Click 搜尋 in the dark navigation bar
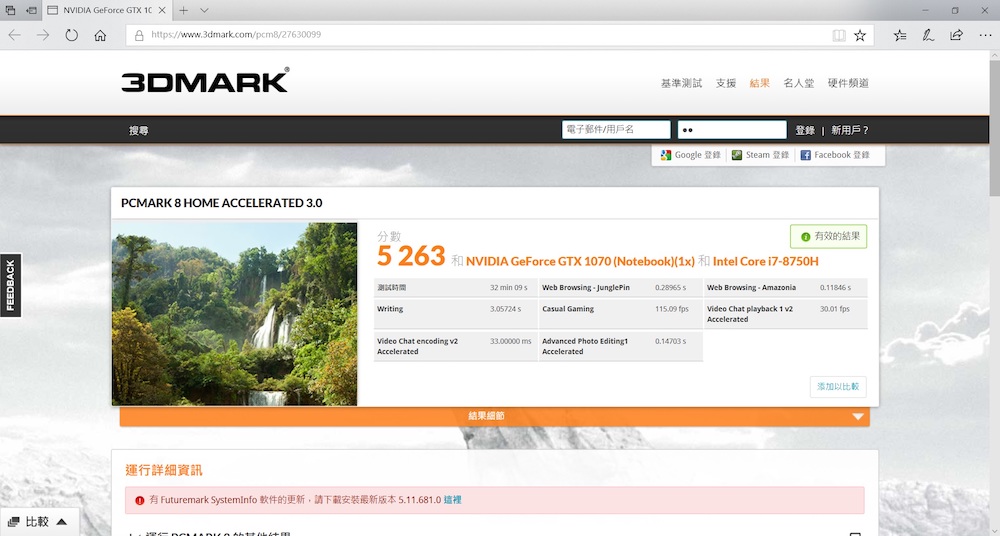 click(138, 130)
